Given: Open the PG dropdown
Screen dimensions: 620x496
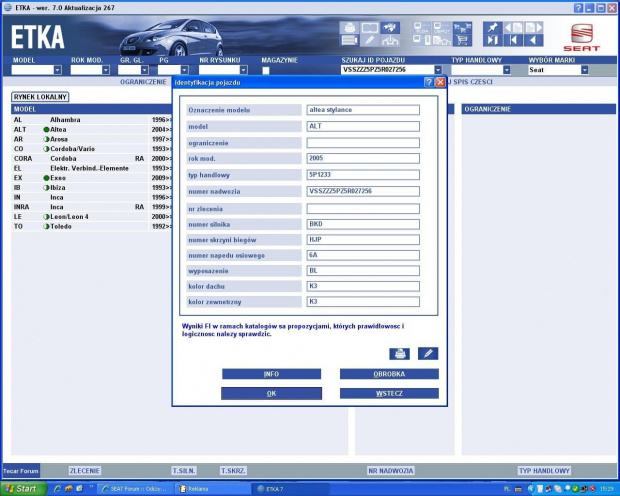Looking at the screenshot, I should 184,70.
